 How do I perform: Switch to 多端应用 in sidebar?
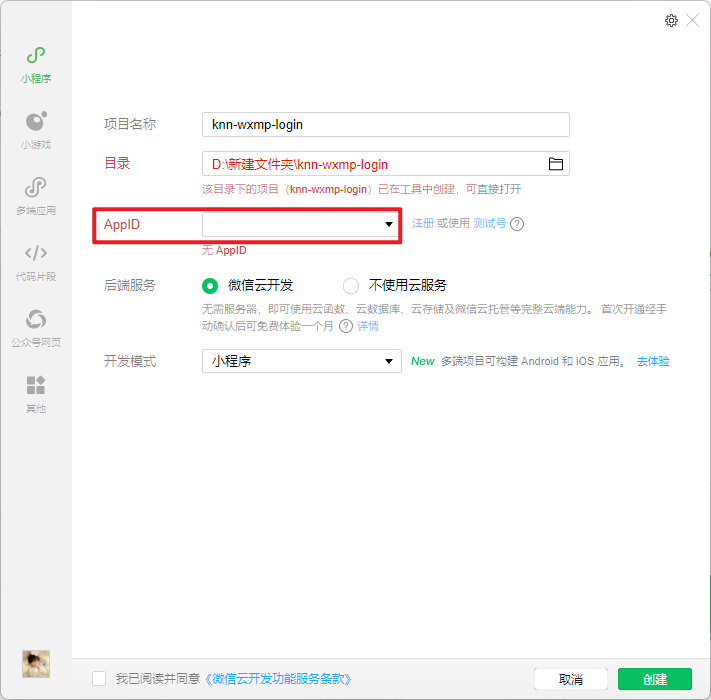tap(36, 196)
